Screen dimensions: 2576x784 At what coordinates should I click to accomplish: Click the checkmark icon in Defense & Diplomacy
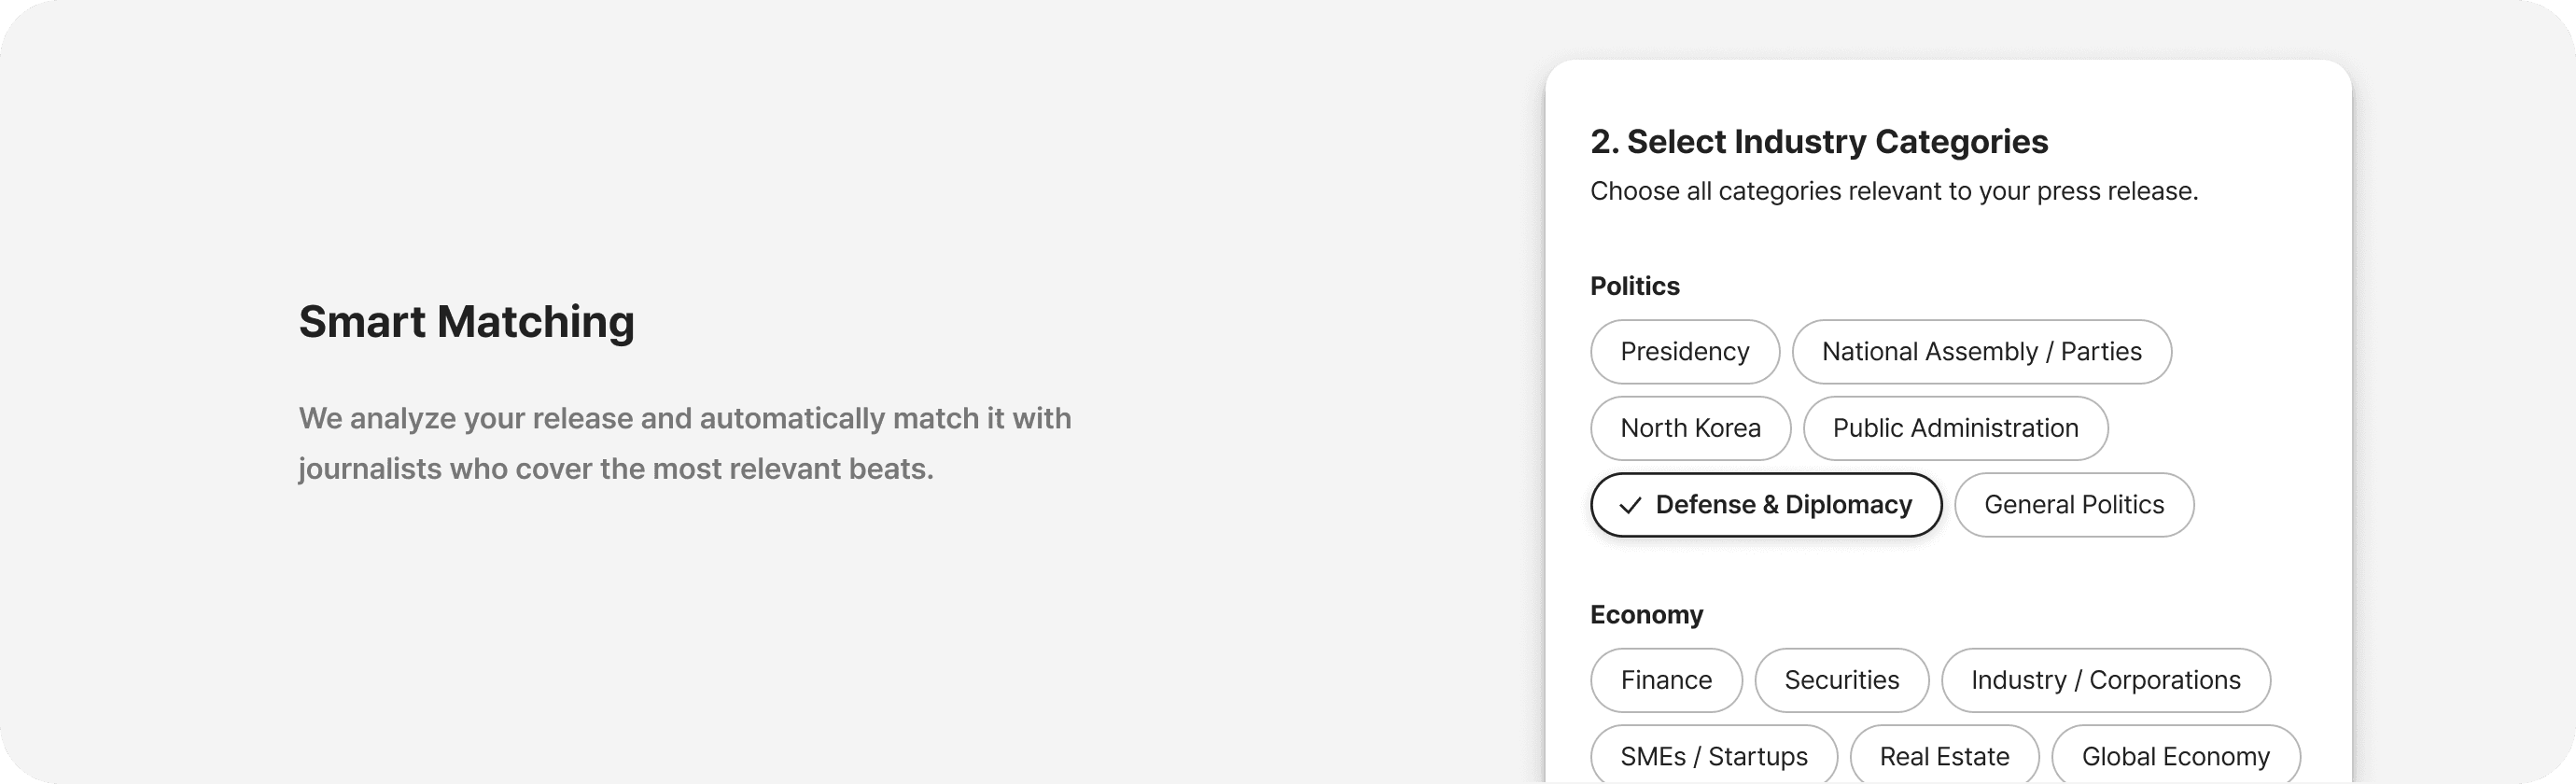pos(1630,505)
